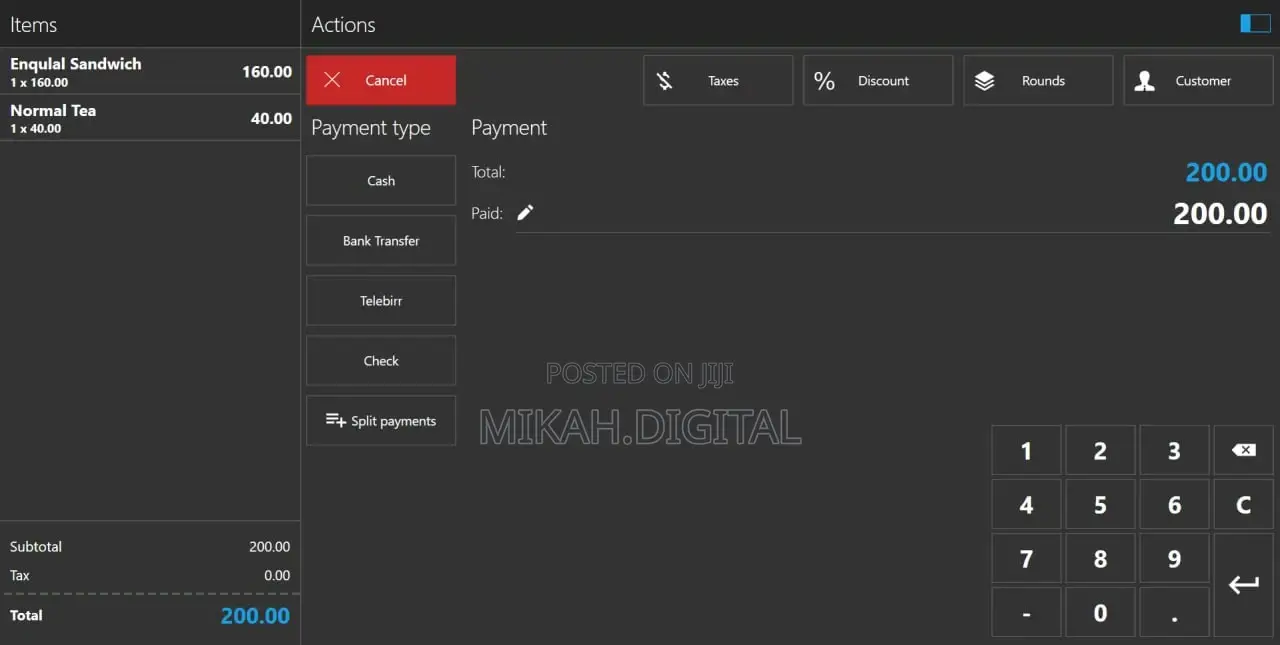
Task: Edit the Paid amount with the pencil icon
Action: coord(526,212)
